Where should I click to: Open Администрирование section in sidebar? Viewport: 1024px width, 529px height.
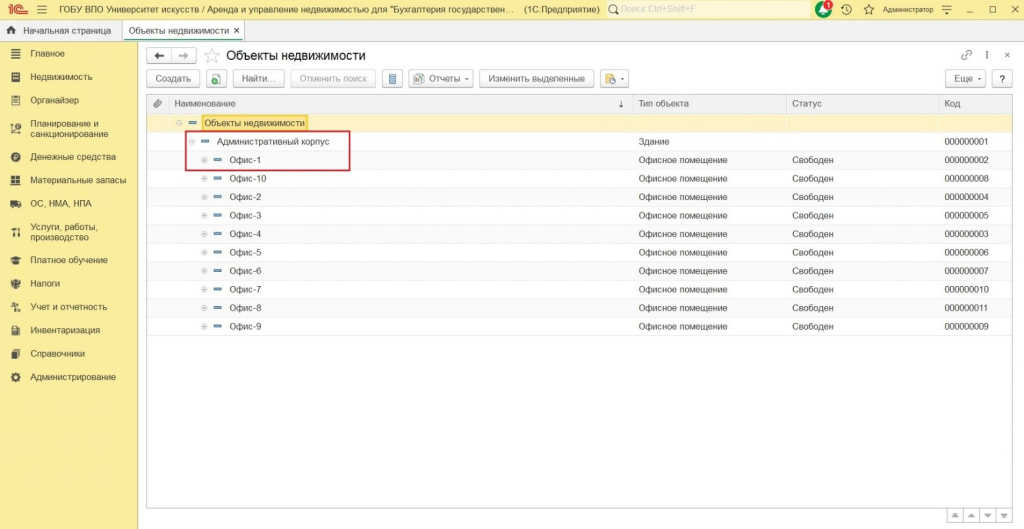click(x=72, y=377)
